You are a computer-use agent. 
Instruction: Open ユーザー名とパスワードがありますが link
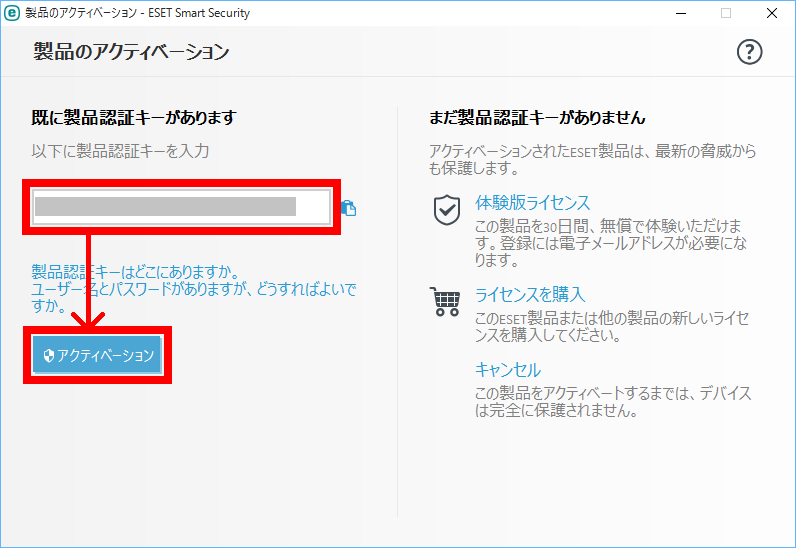tap(193, 297)
